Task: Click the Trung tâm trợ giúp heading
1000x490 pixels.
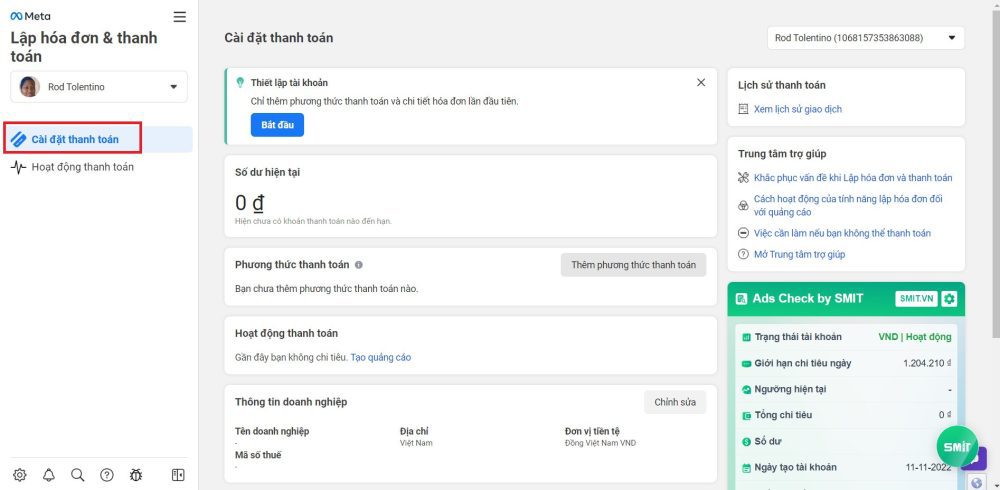Action: click(782, 154)
